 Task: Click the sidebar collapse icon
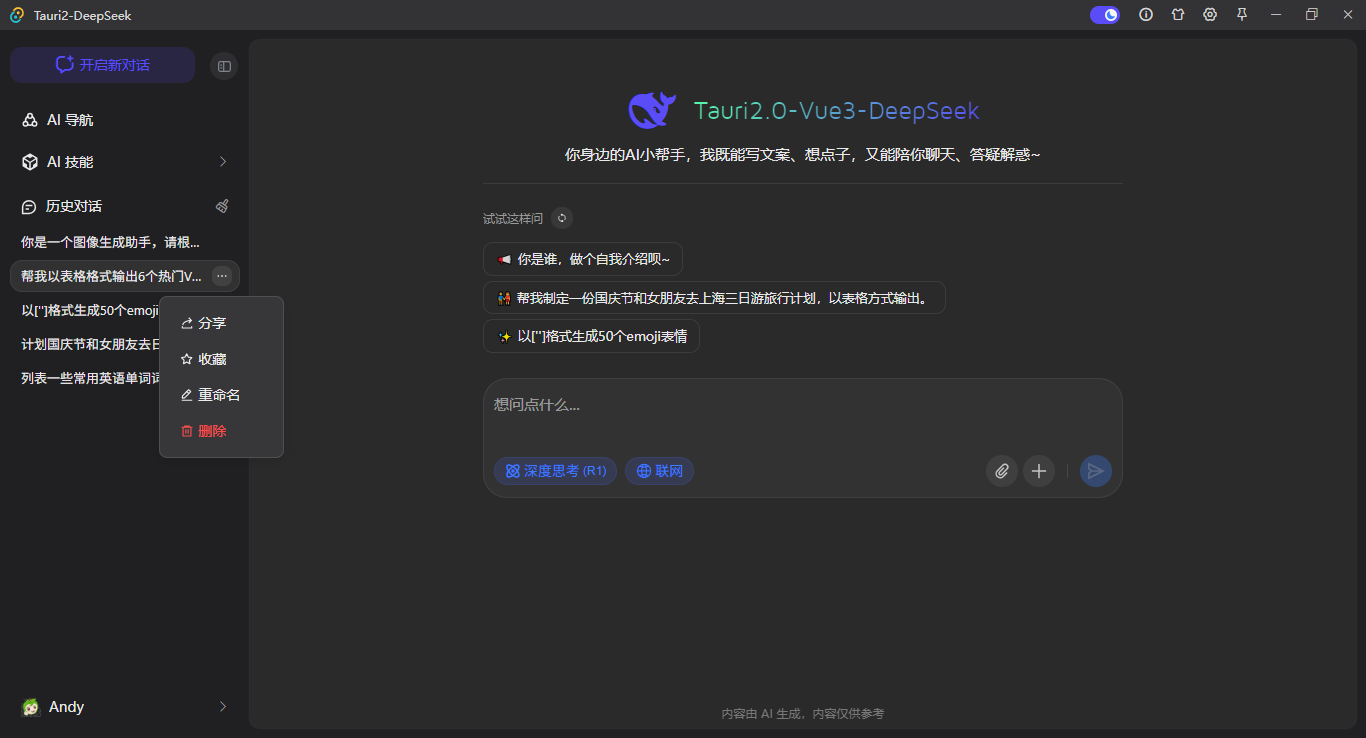tap(224, 66)
